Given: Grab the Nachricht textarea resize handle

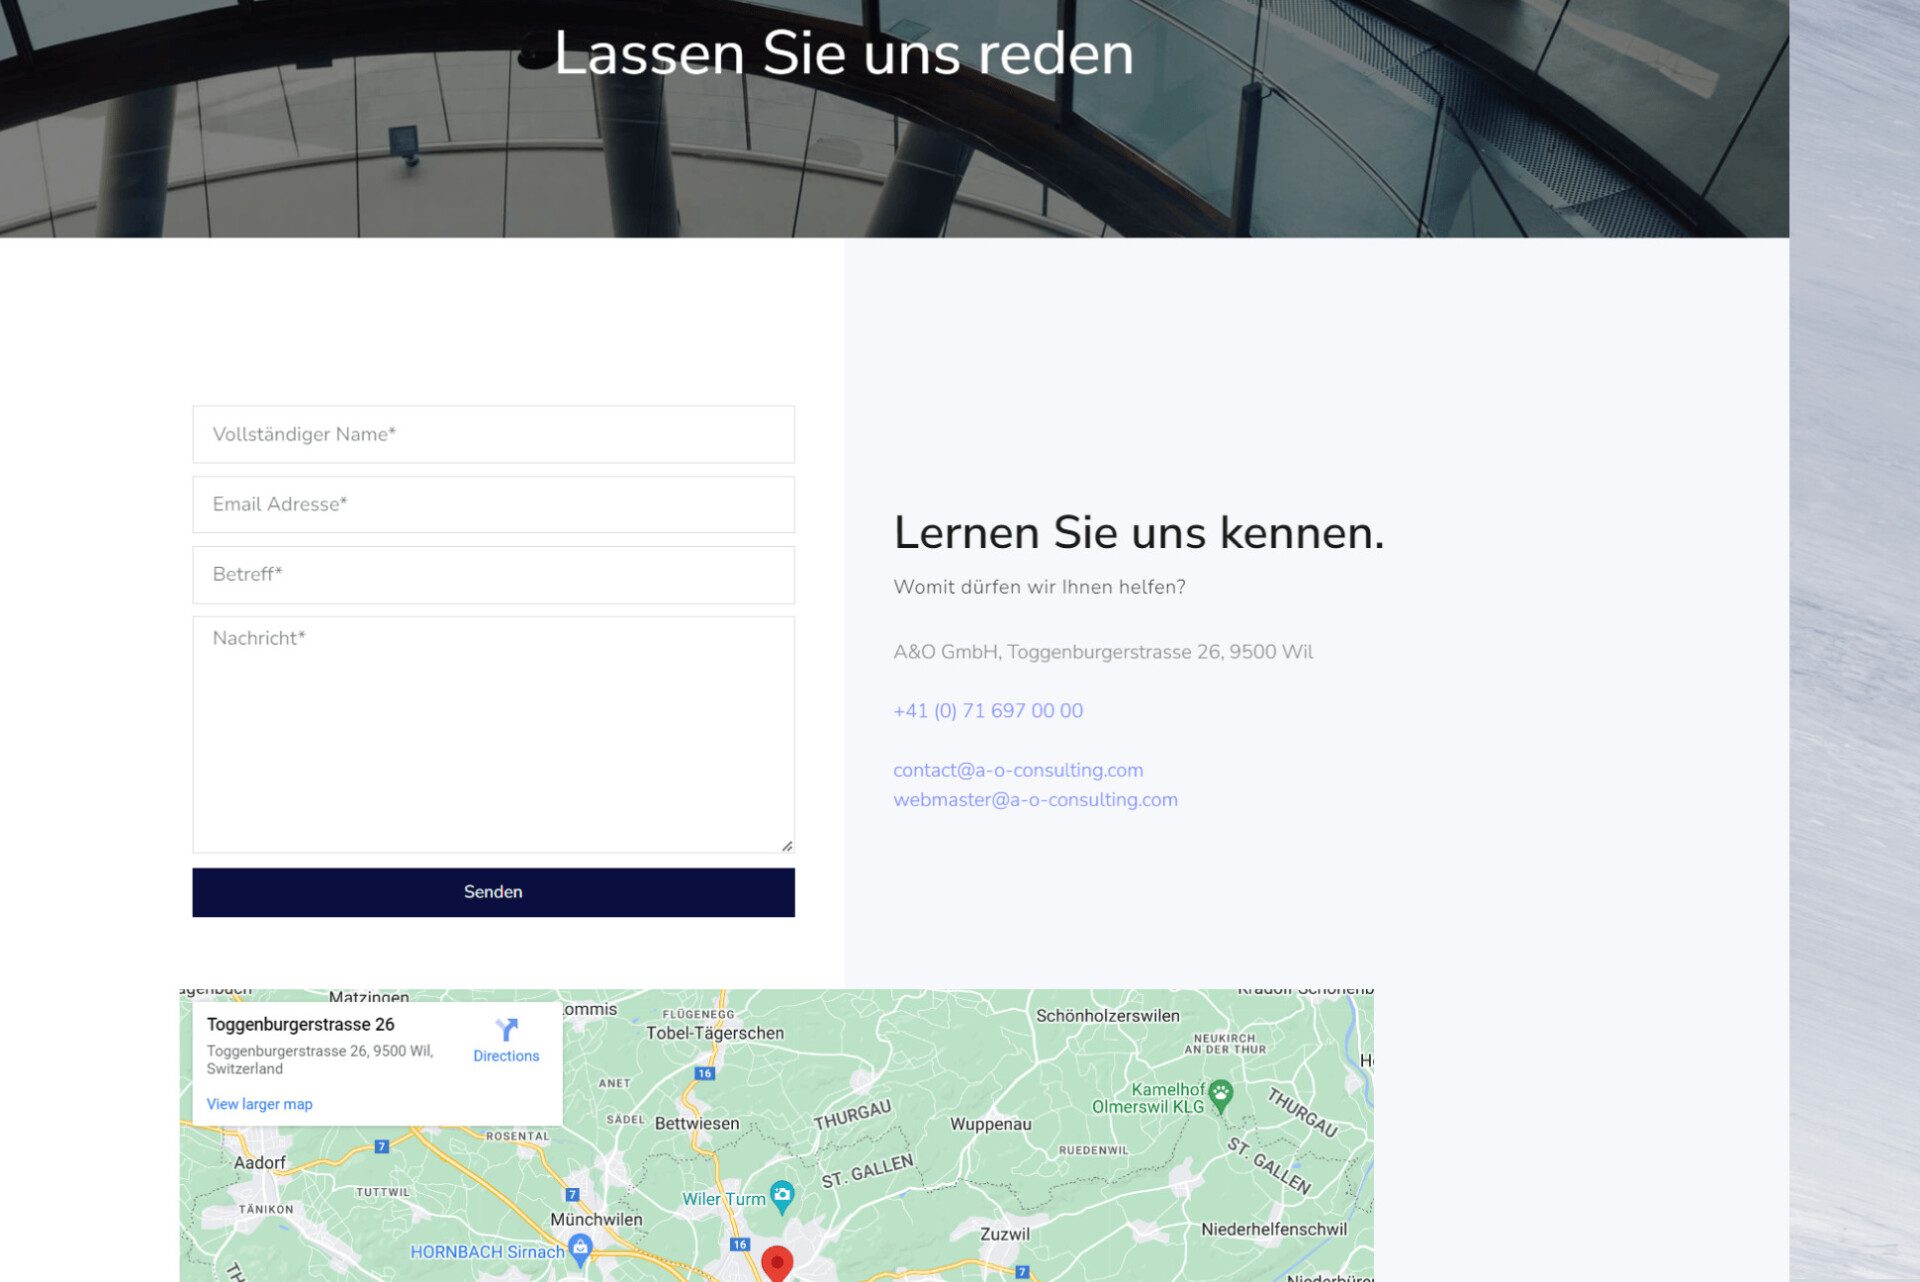Looking at the screenshot, I should click(x=787, y=846).
